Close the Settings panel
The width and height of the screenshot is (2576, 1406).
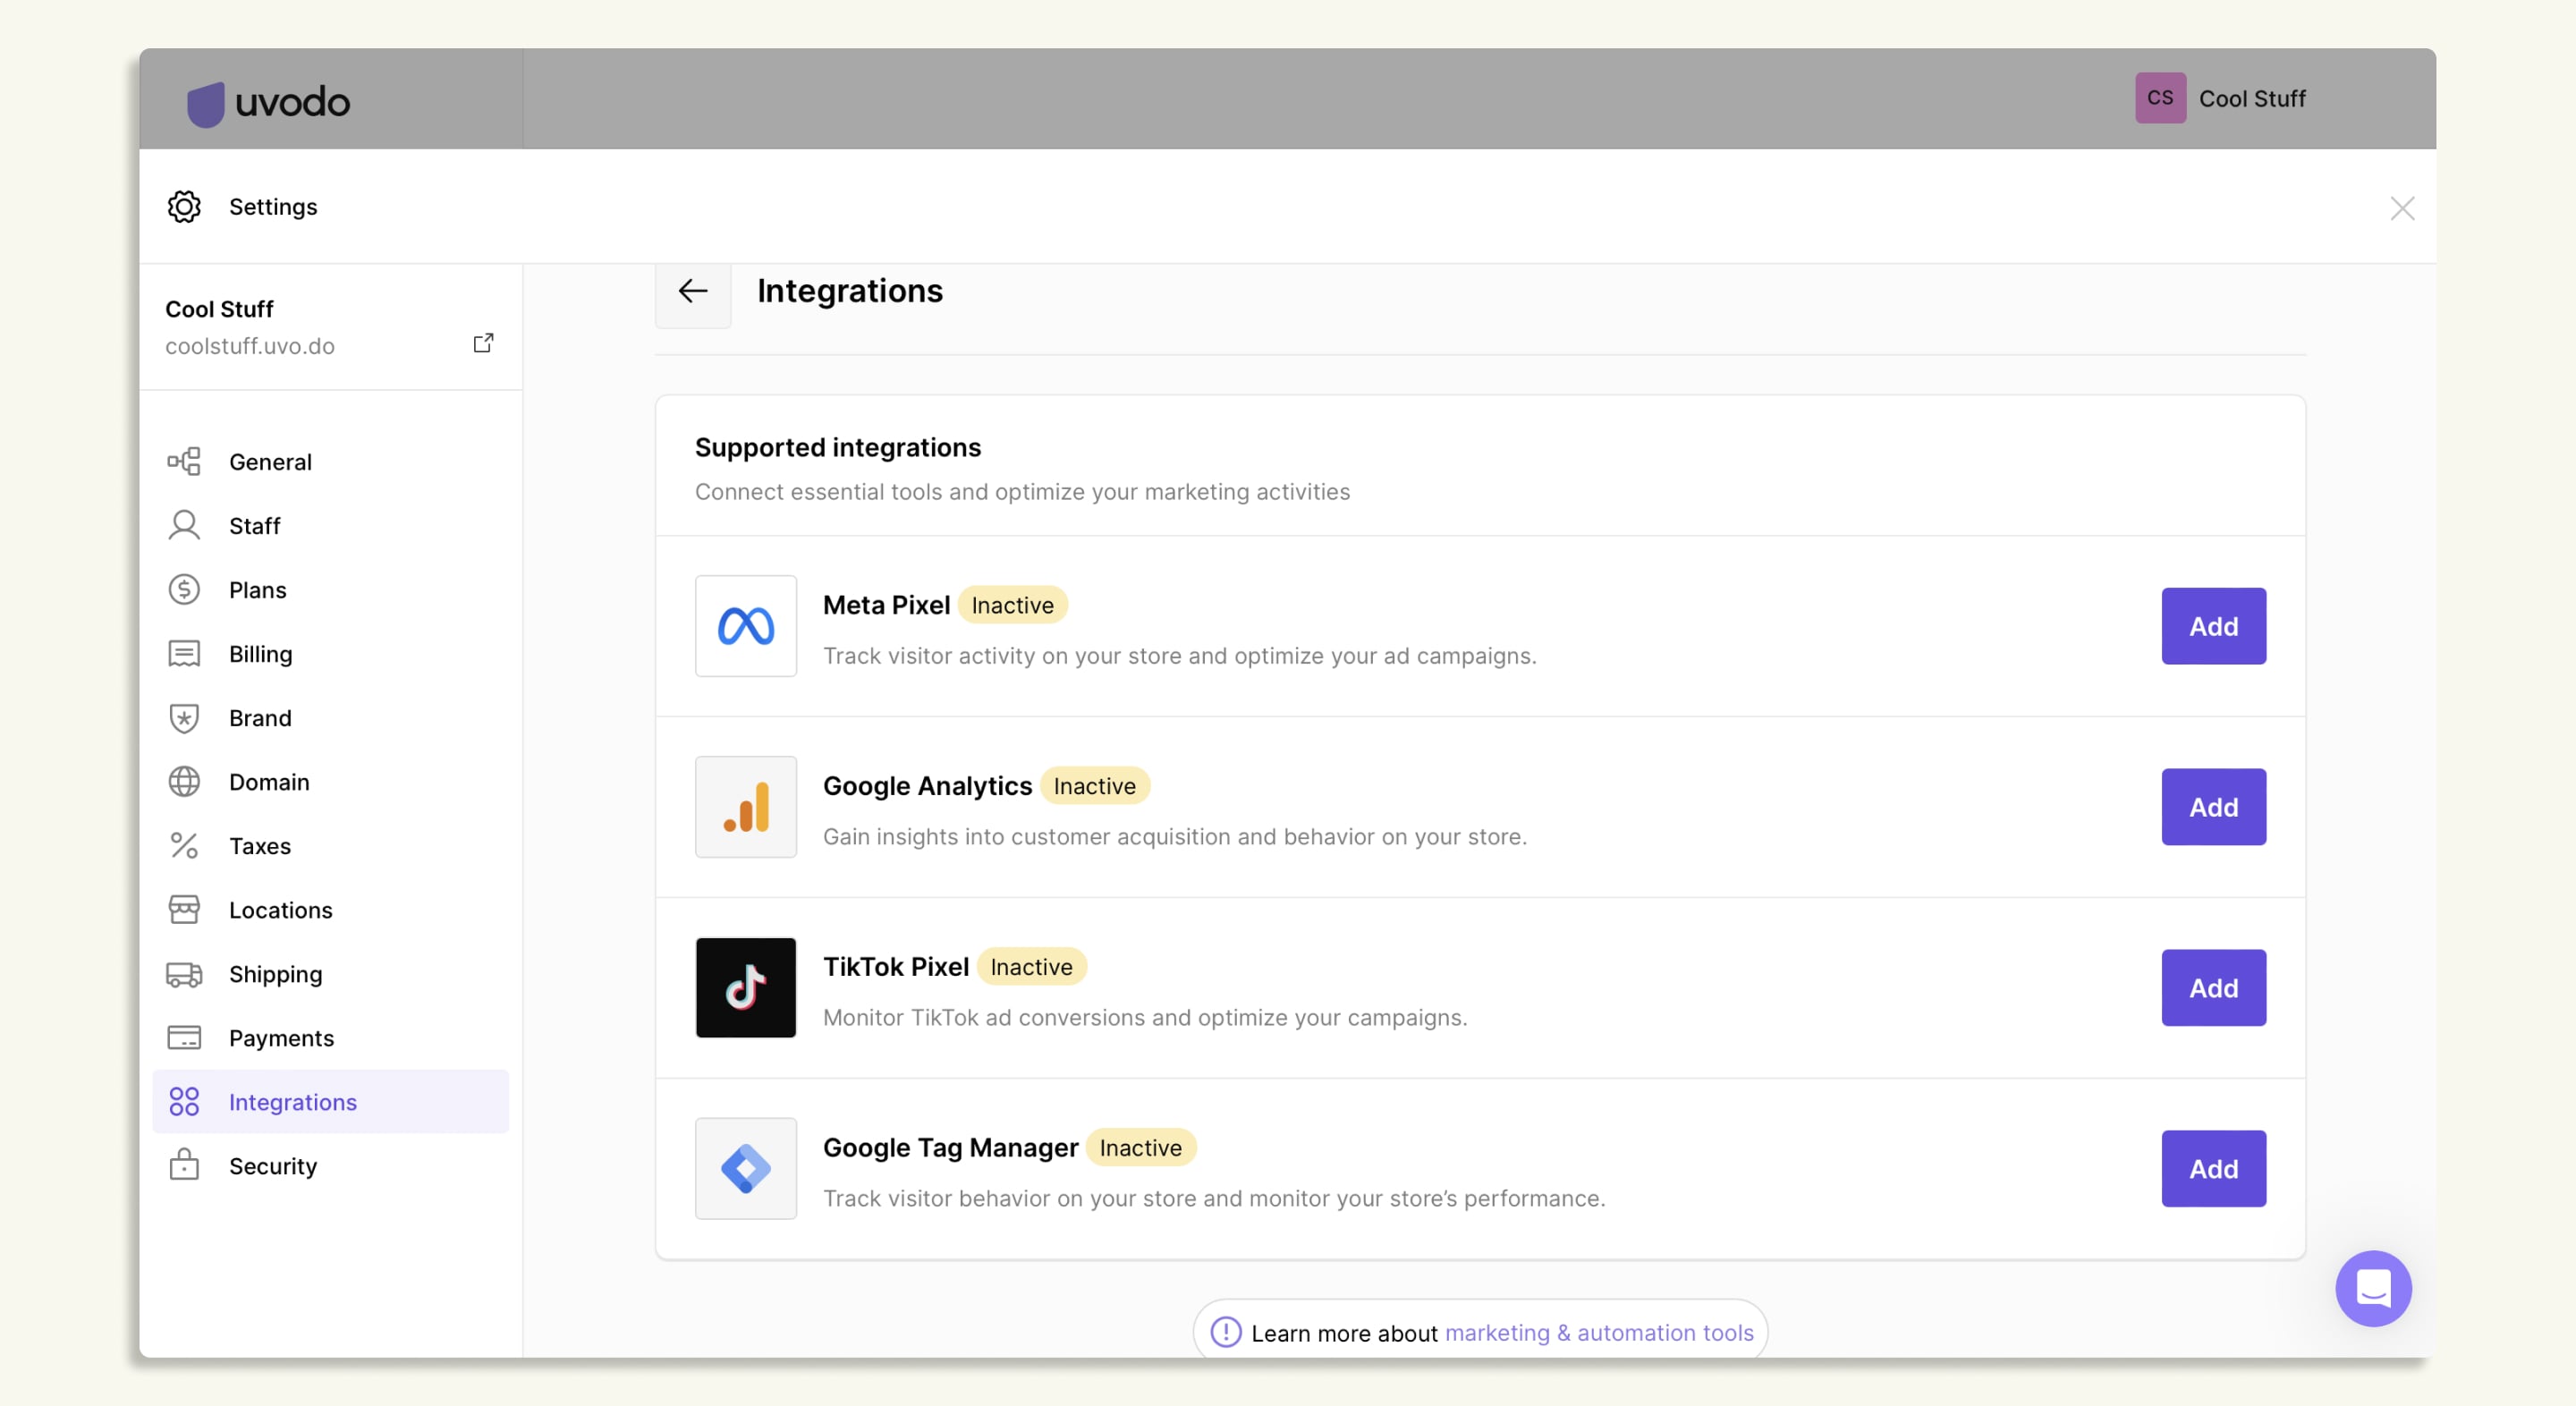tap(2401, 208)
